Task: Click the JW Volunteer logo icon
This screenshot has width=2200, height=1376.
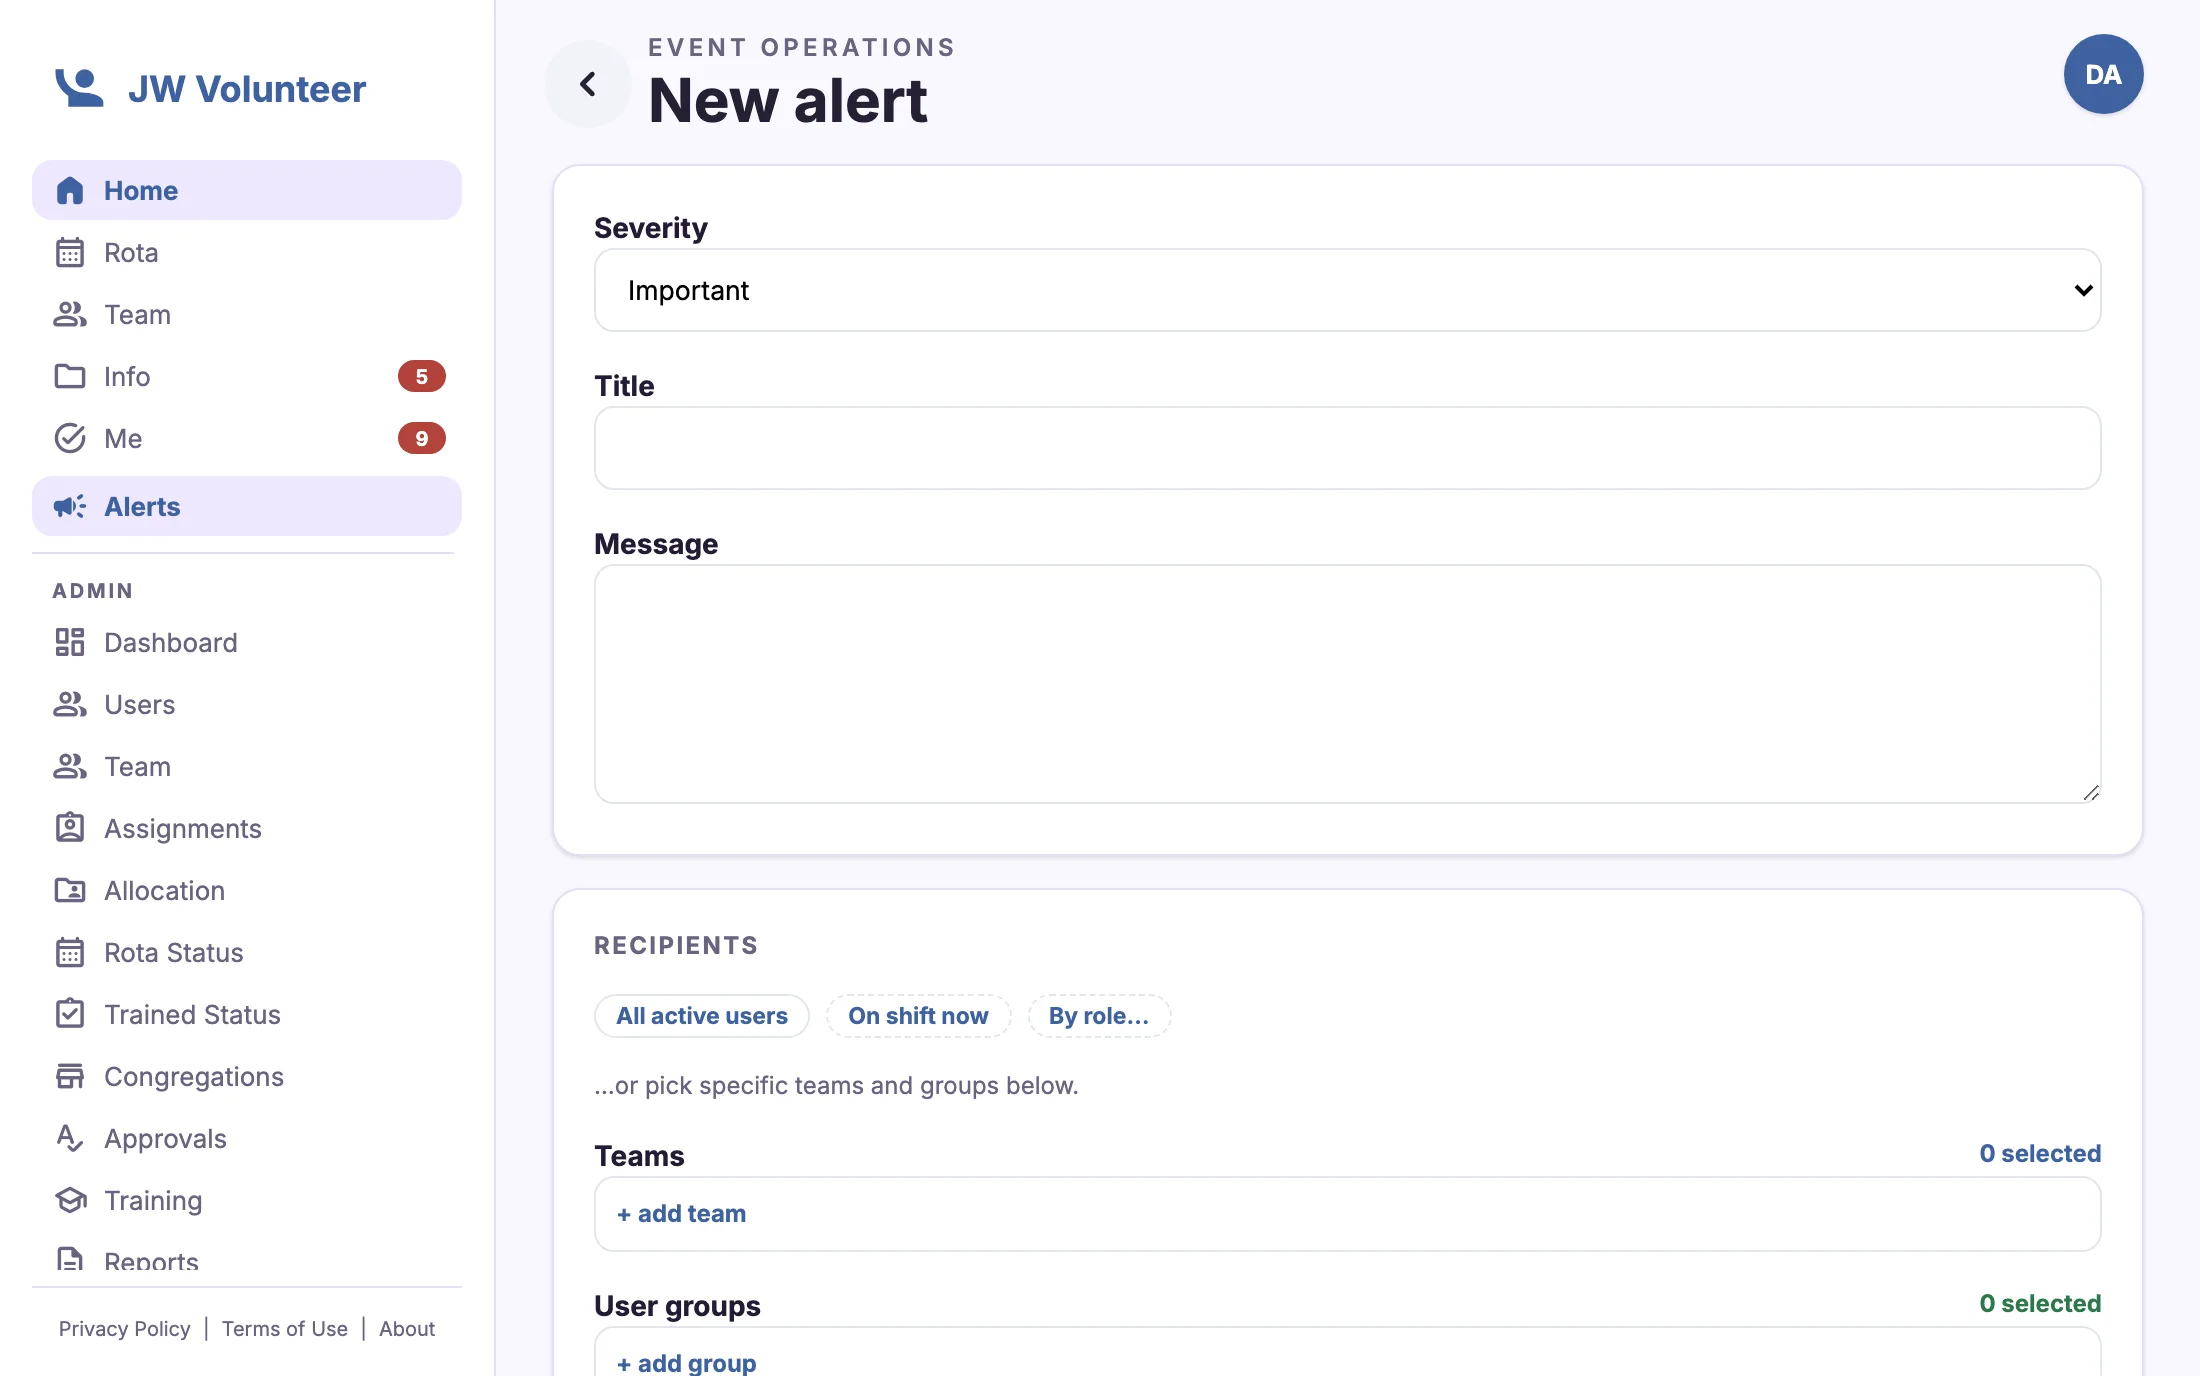Action: click(x=79, y=88)
